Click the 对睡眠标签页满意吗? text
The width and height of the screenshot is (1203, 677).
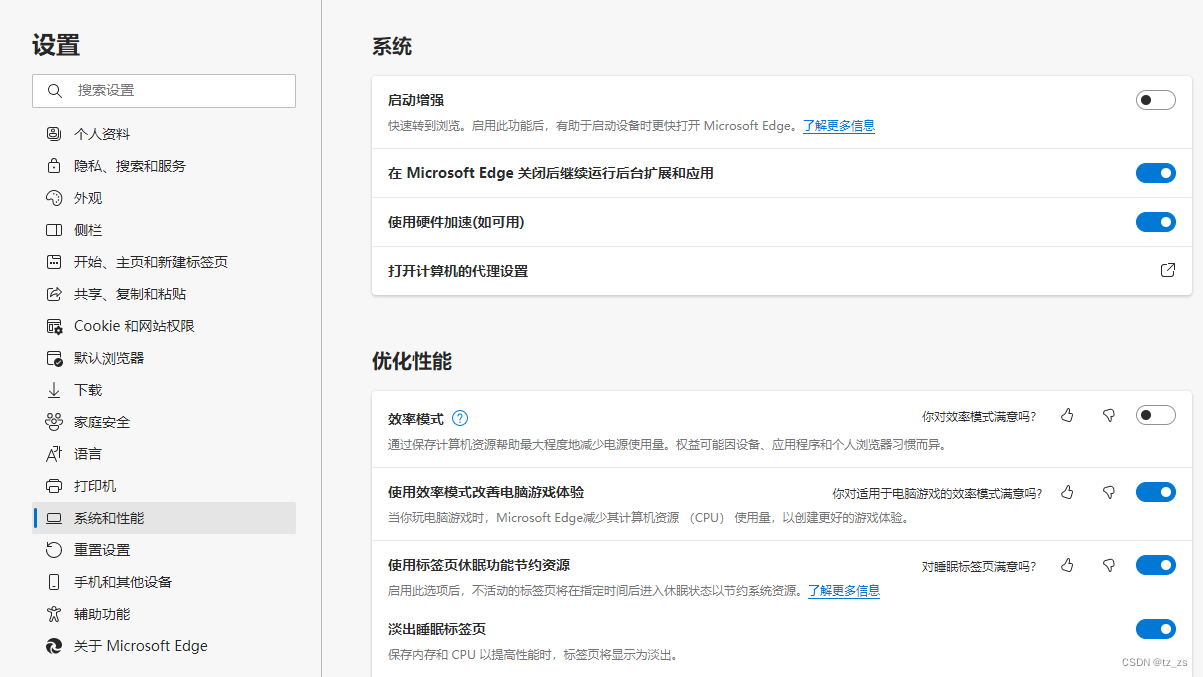click(x=979, y=566)
